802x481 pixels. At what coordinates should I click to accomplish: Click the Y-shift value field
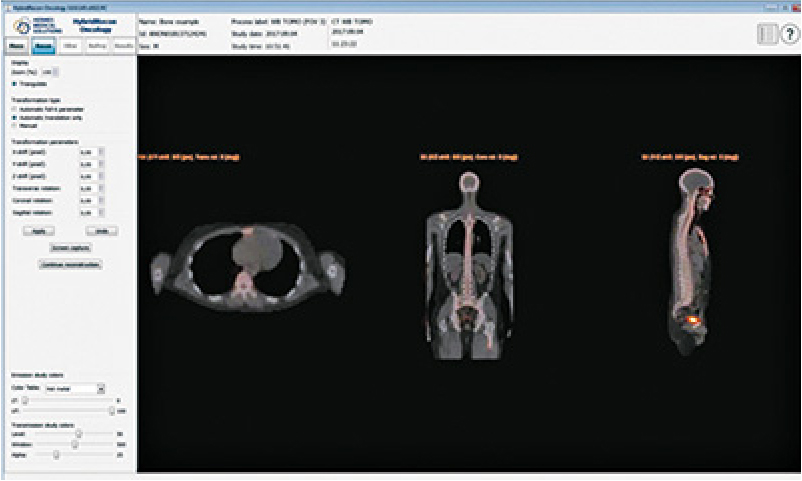coord(88,164)
